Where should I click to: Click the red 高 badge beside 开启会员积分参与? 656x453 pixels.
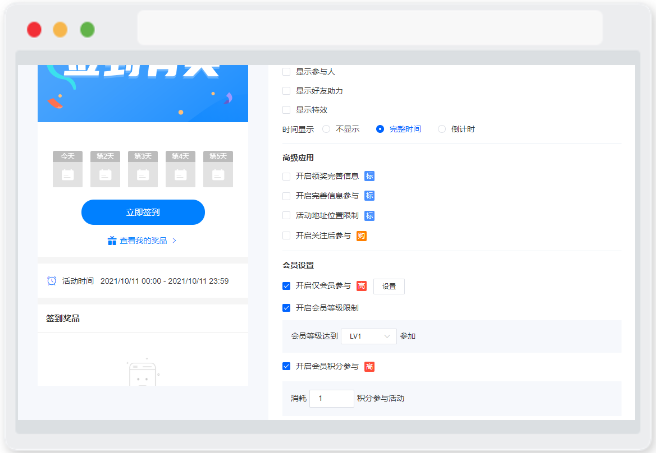click(x=369, y=366)
